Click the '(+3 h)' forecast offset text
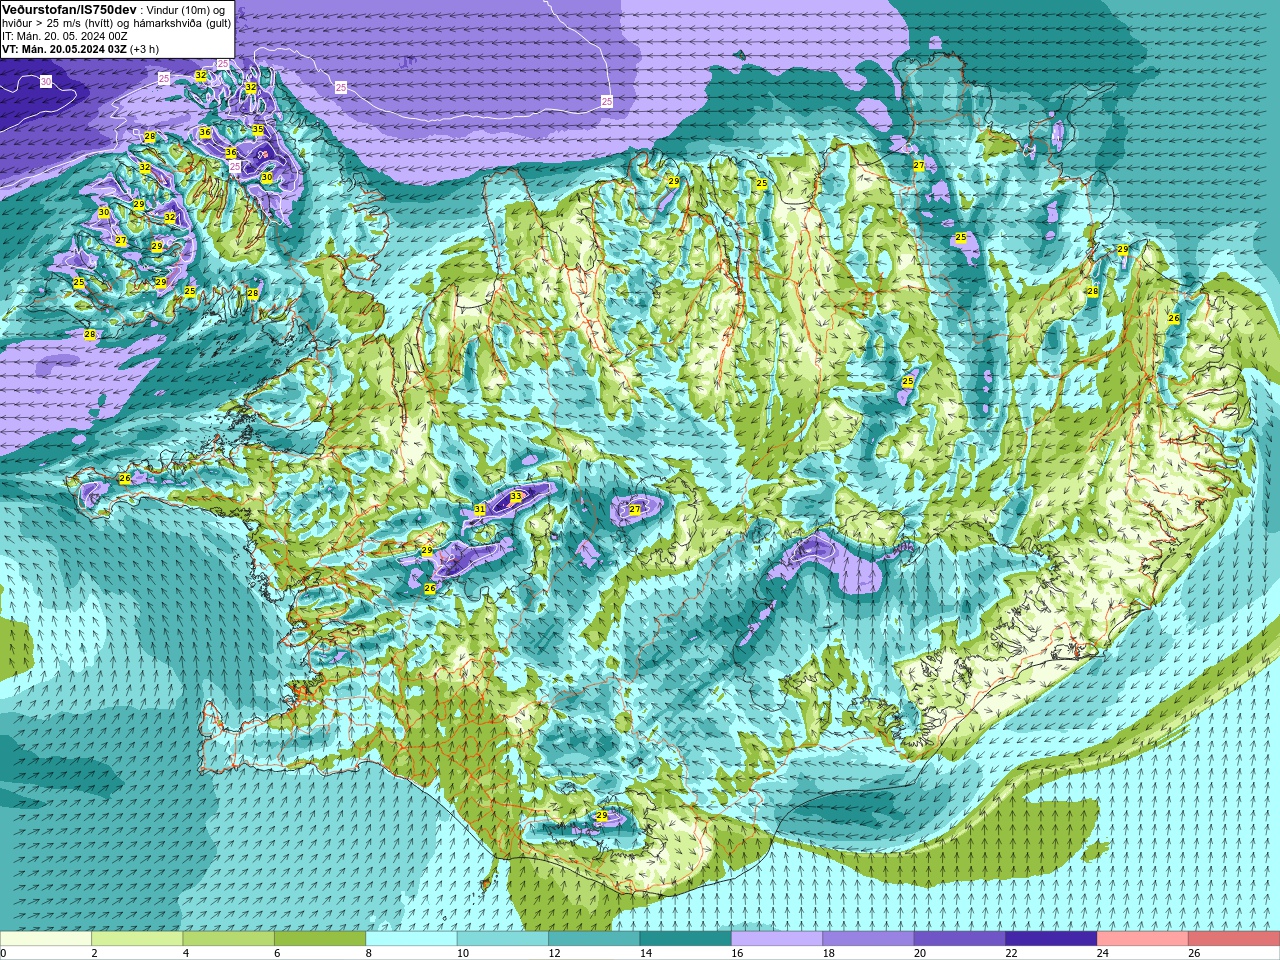The width and height of the screenshot is (1280, 960). tap(144, 49)
